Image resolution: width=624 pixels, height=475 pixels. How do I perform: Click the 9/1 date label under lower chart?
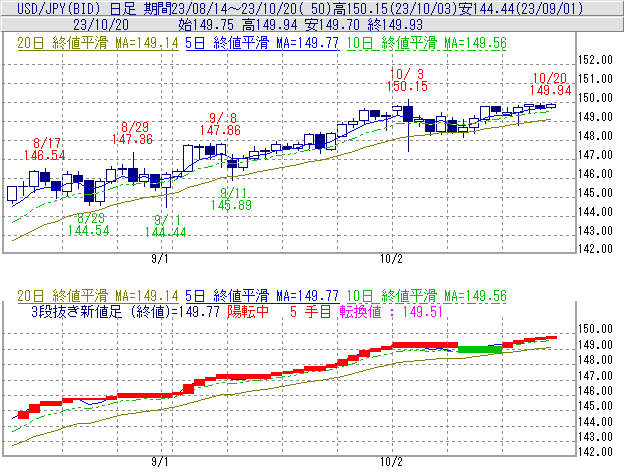(x=160, y=461)
